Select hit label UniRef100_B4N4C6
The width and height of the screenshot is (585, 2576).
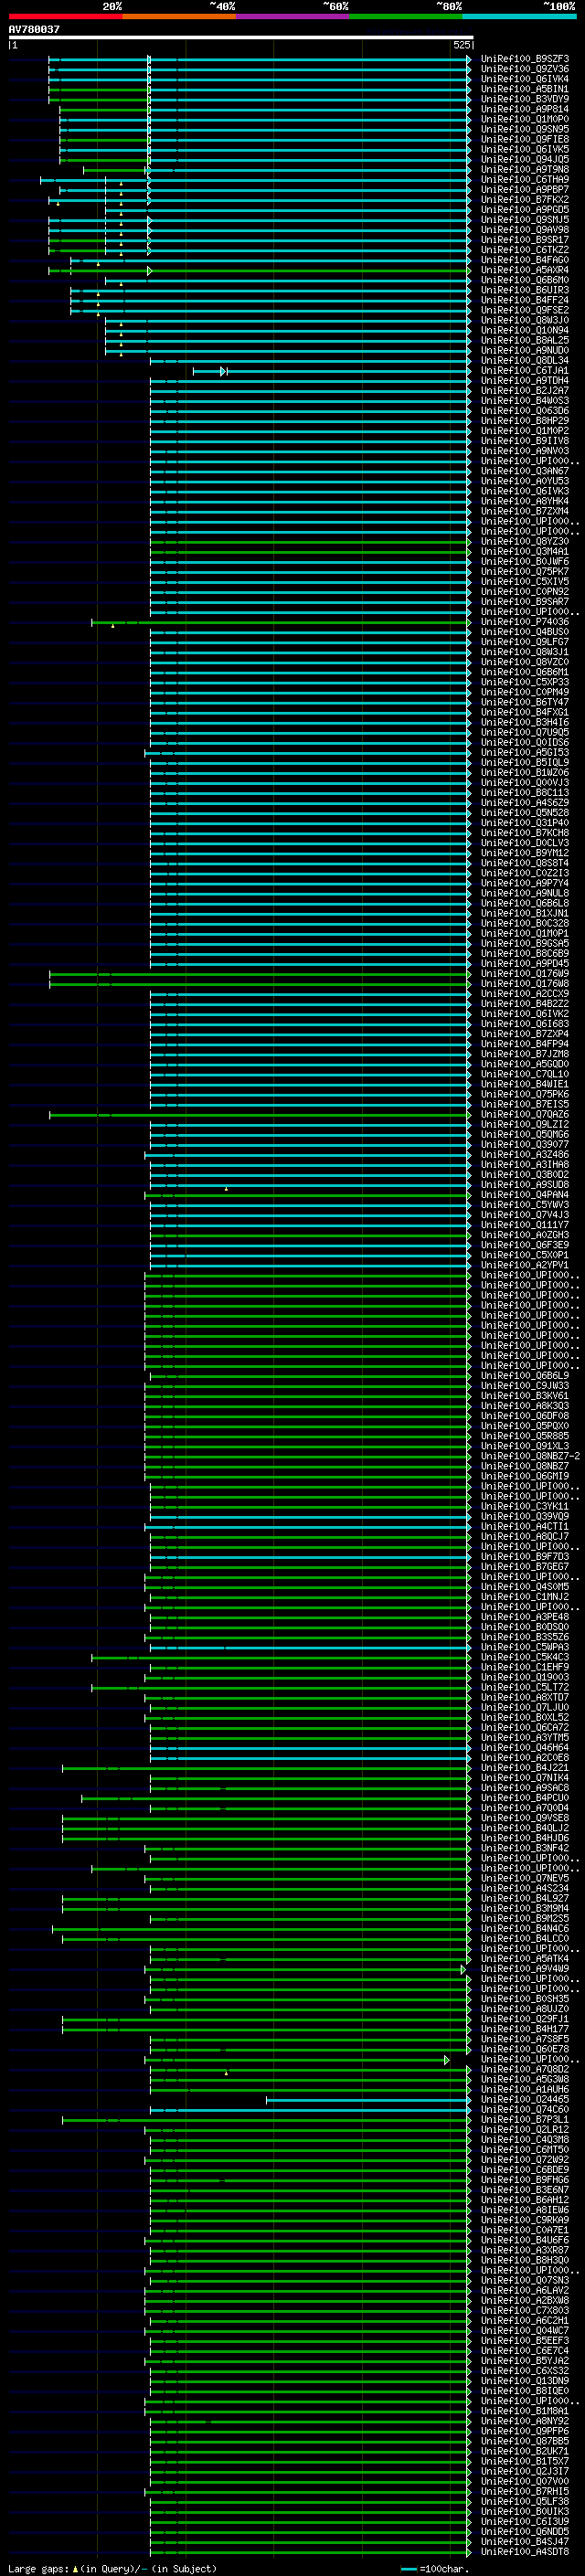point(524,1929)
